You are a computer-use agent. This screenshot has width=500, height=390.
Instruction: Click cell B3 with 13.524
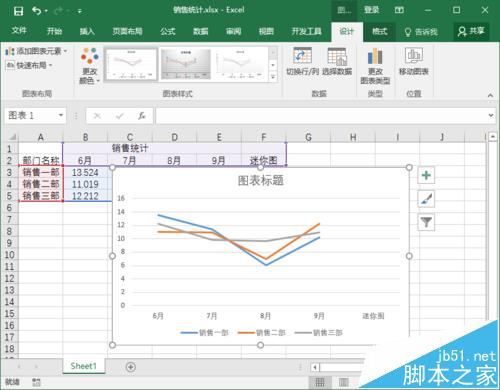click(85, 173)
